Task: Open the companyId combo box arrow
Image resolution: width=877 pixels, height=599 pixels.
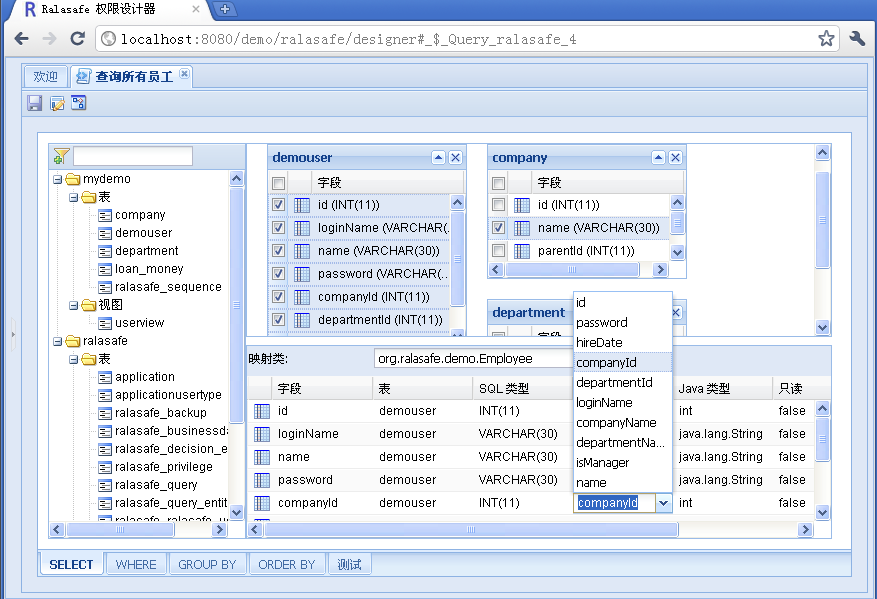Action: coord(664,503)
